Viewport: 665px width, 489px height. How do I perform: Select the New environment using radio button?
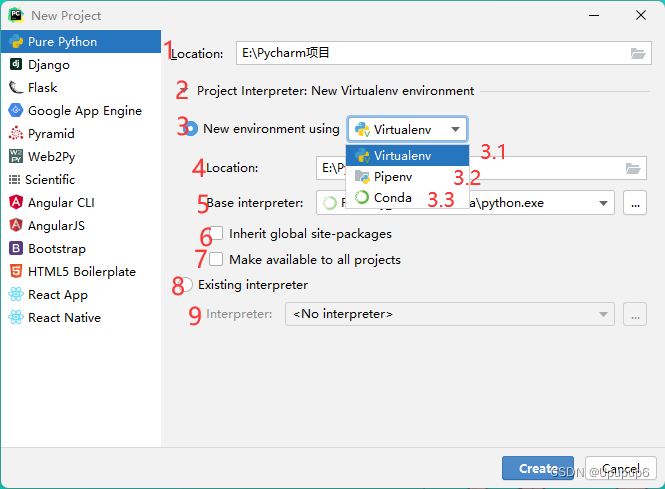pyautogui.click(x=191, y=129)
